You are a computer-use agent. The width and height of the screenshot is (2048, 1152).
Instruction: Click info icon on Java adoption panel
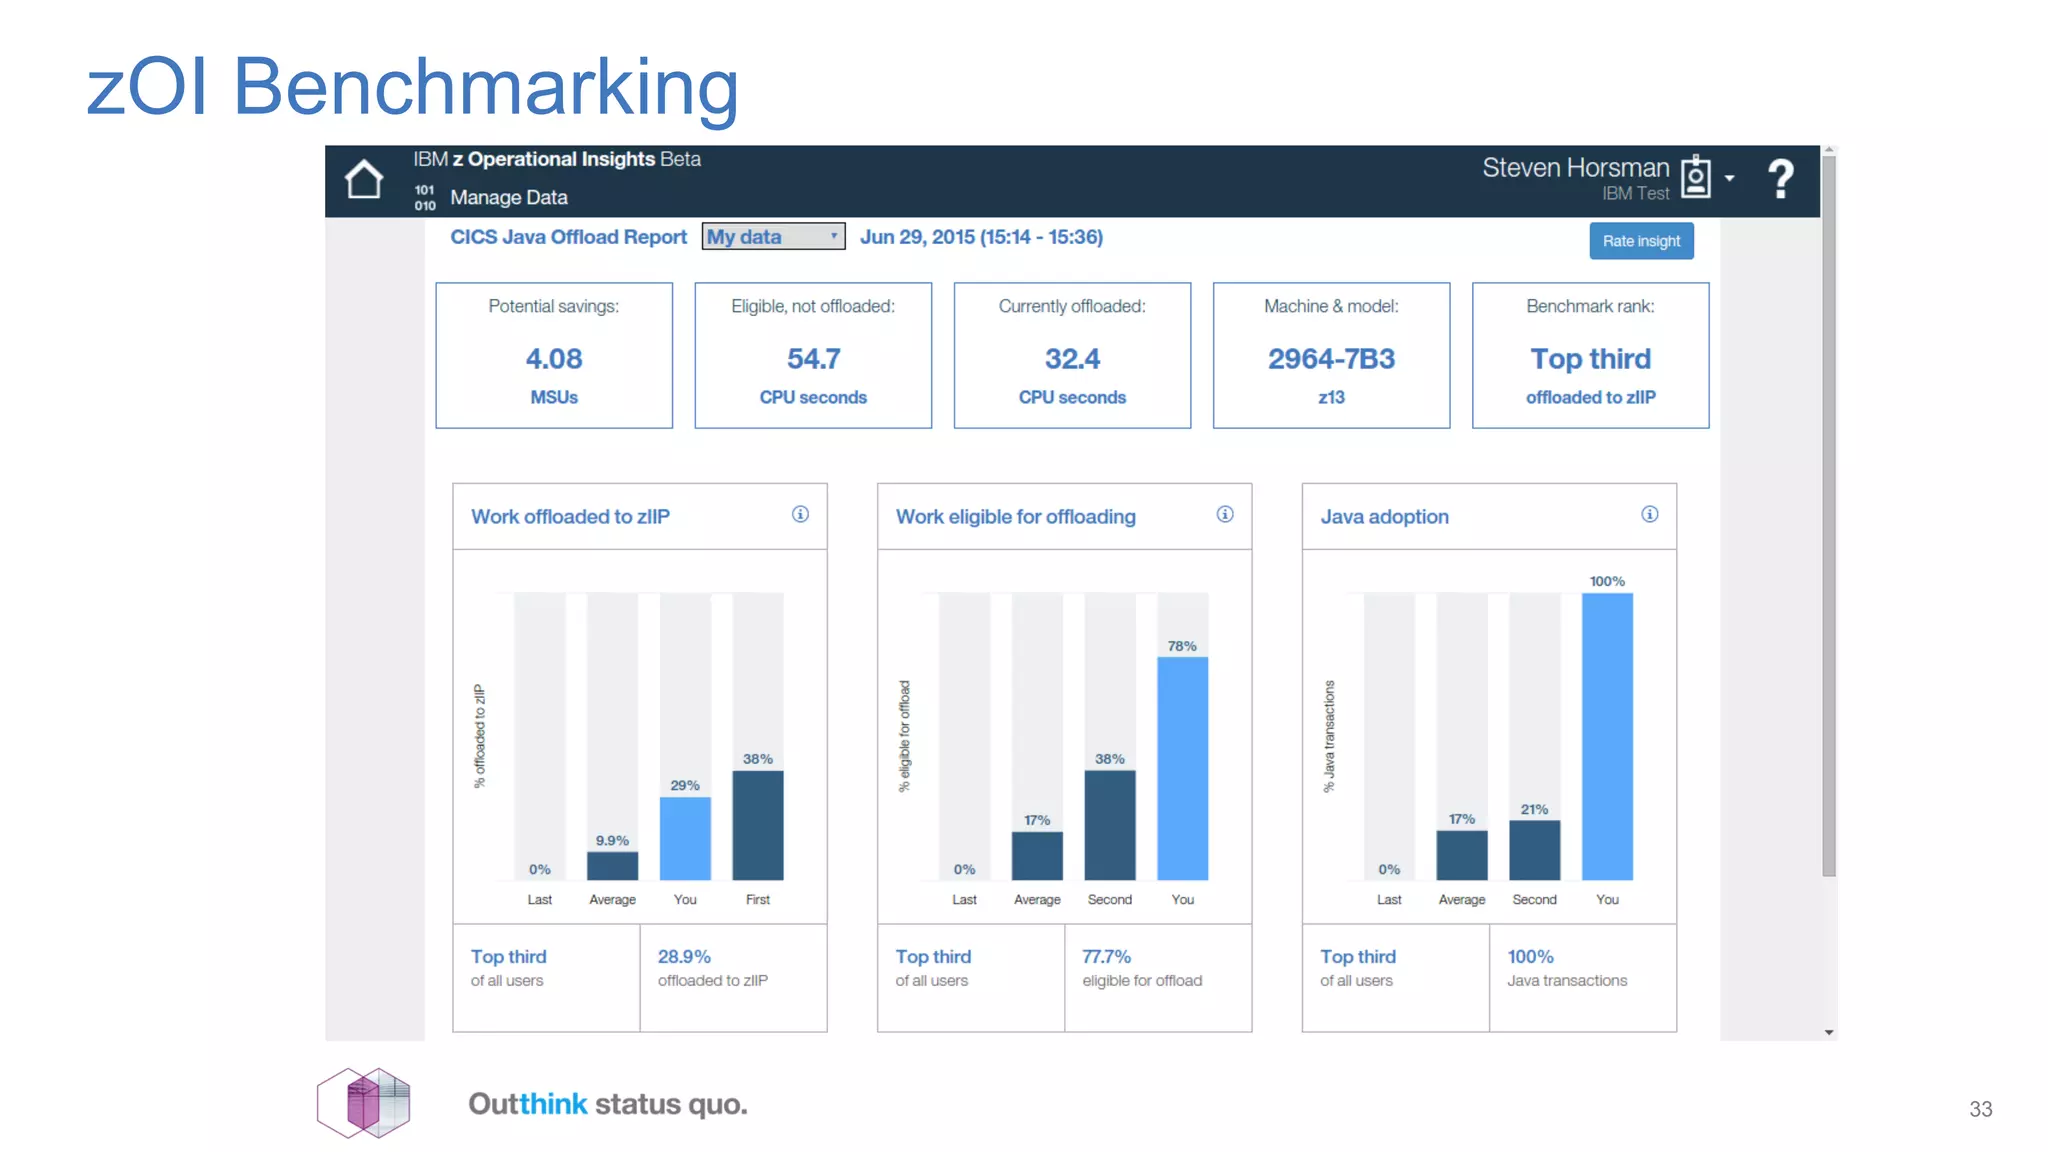(1650, 514)
